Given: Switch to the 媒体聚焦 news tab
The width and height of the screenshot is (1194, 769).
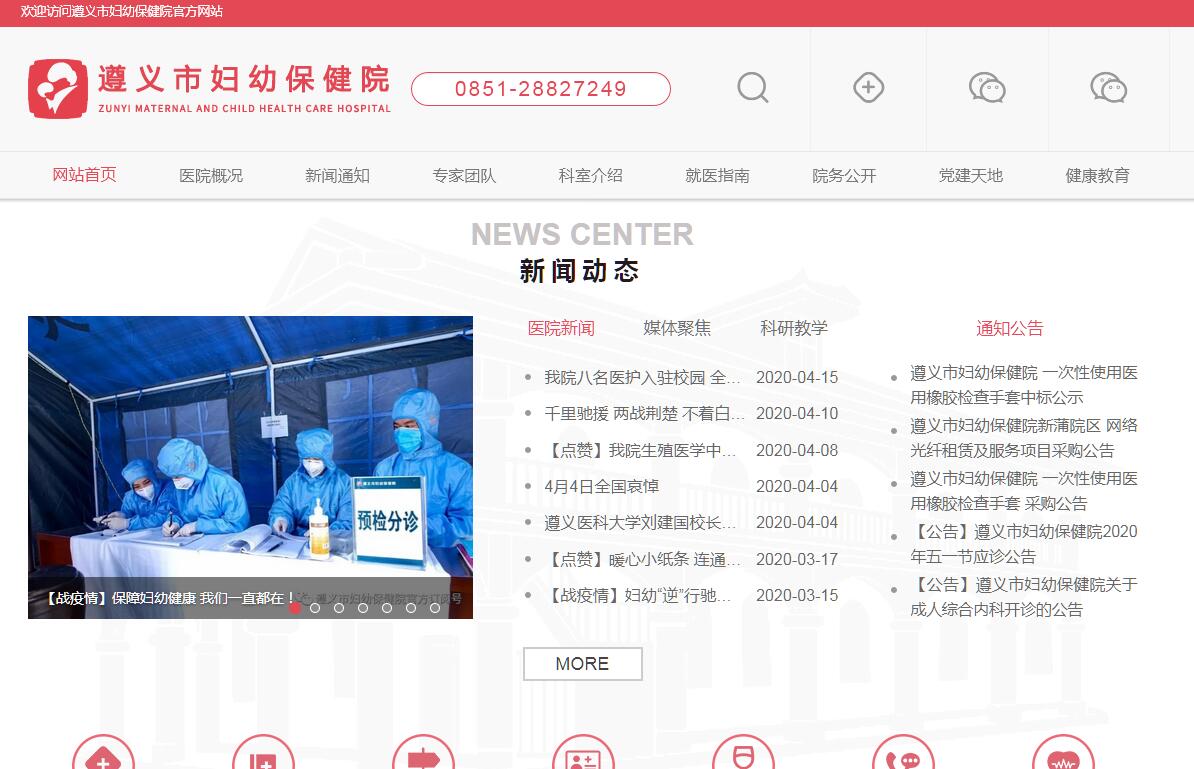Looking at the screenshot, I should (677, 328).
